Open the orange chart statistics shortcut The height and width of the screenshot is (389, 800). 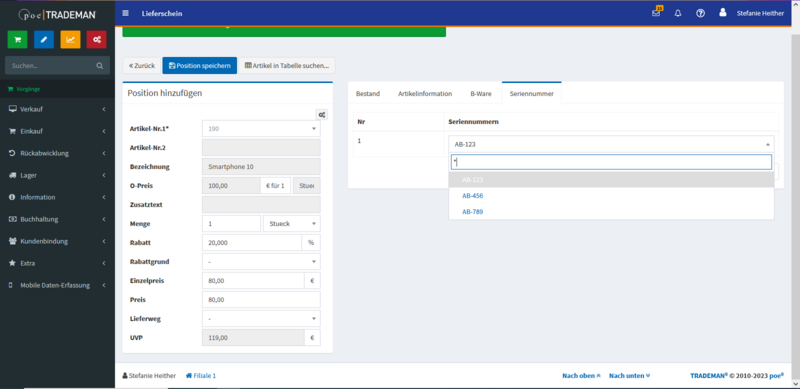click(x=70, y=40)
